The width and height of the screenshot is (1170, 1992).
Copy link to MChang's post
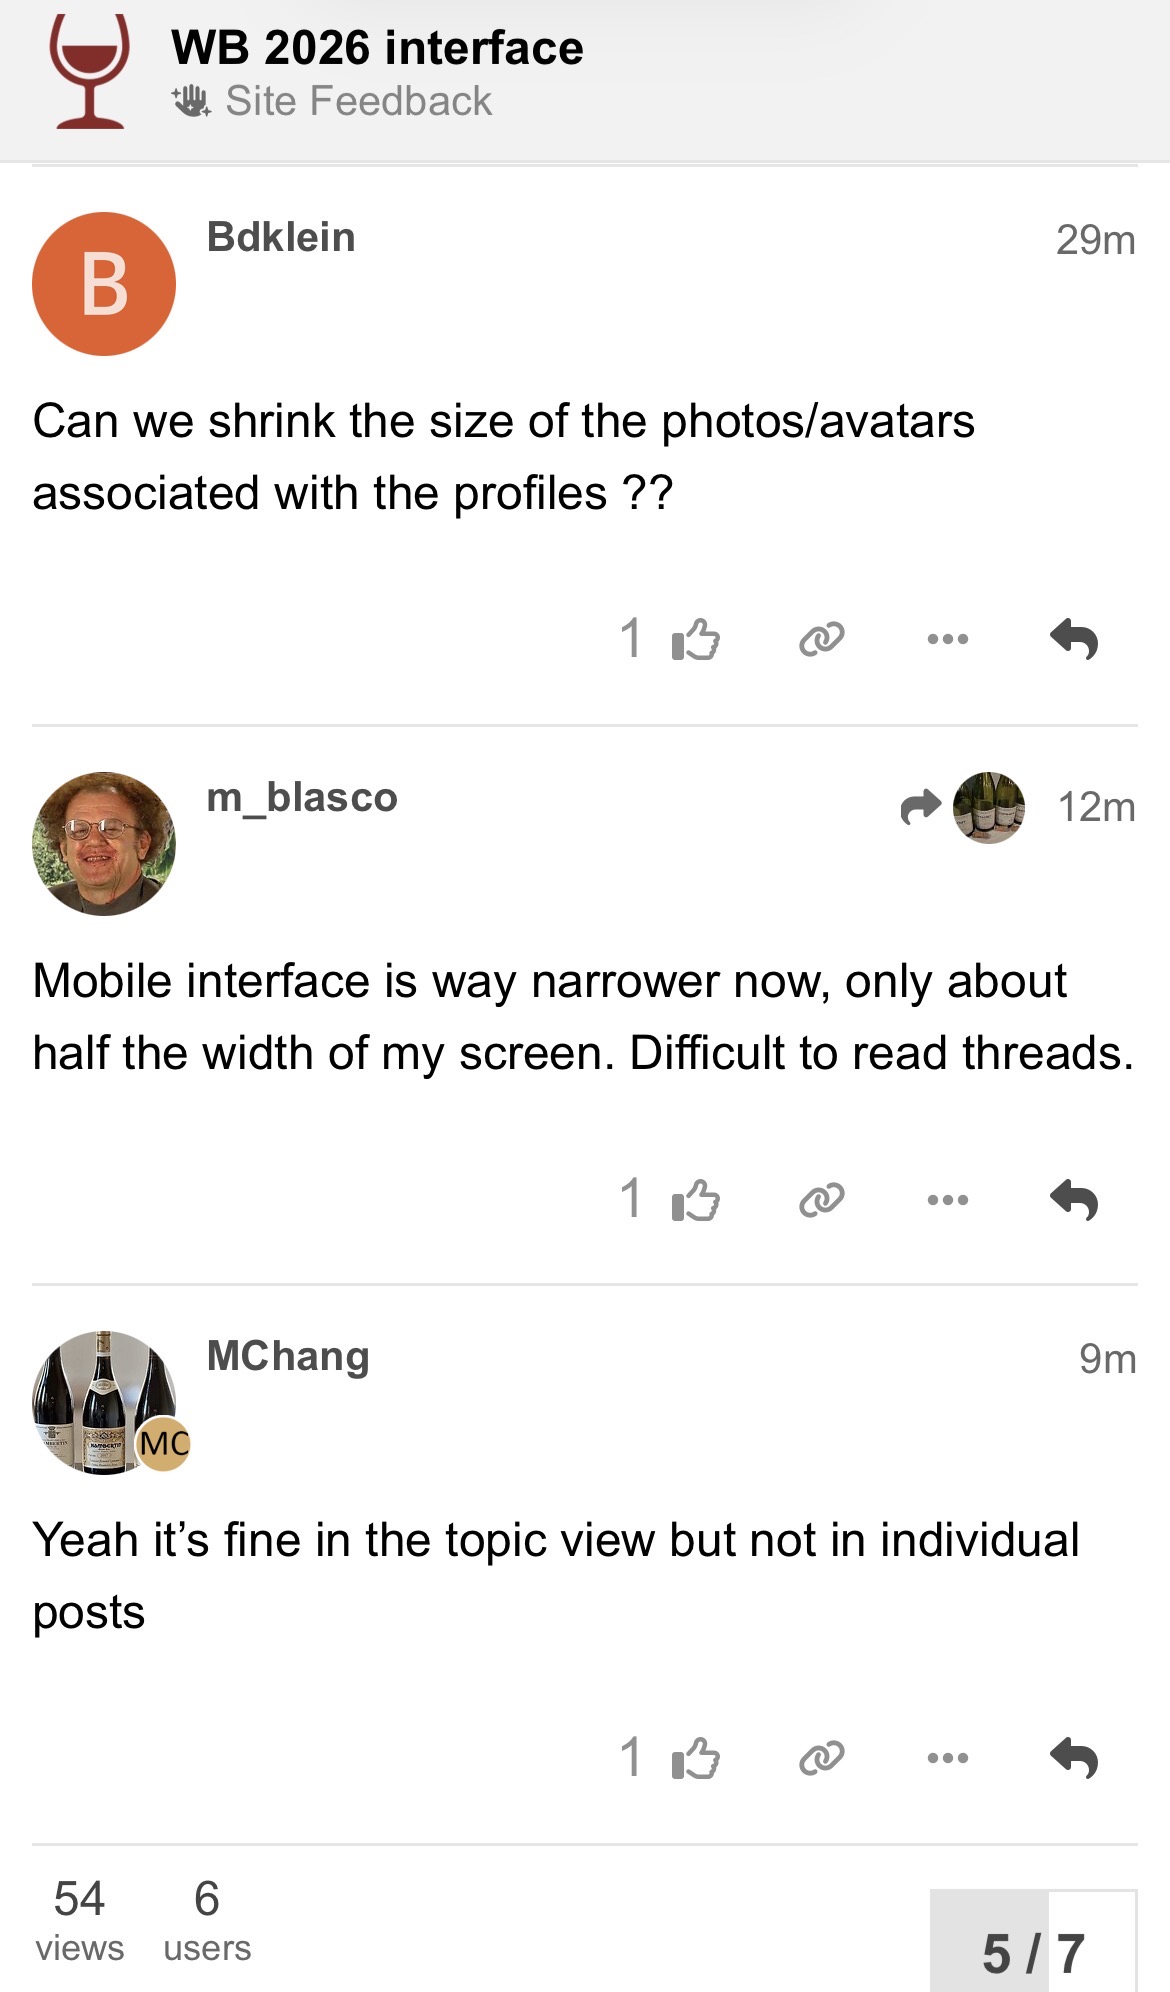[822, 1758]
